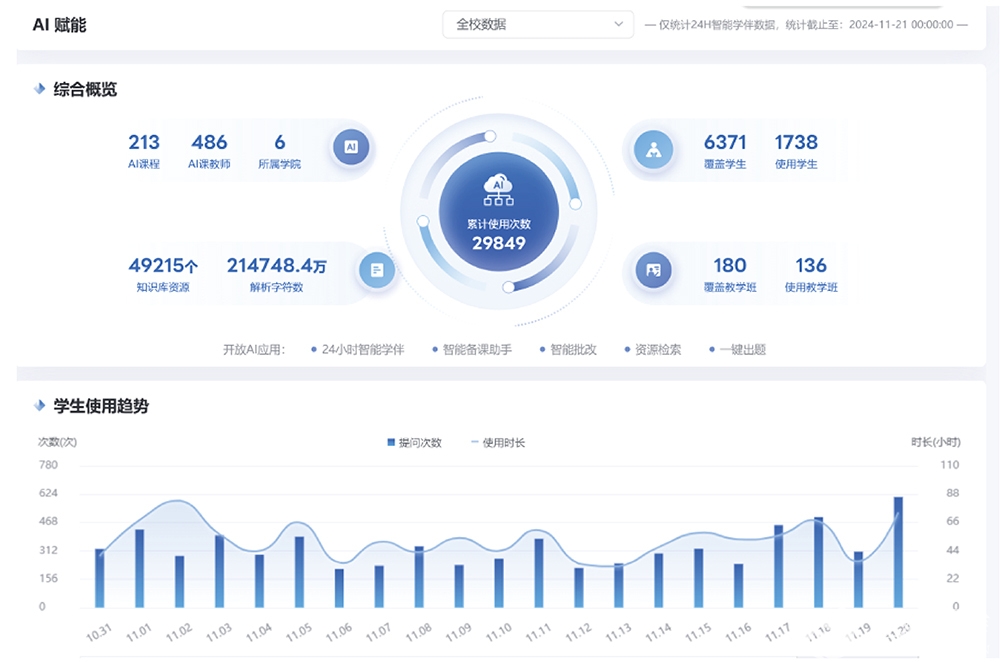The height and width of the screenshot is (662, 1000).
Task: Click the 累计使用次数 29849 value
Action: click(498, 243)
